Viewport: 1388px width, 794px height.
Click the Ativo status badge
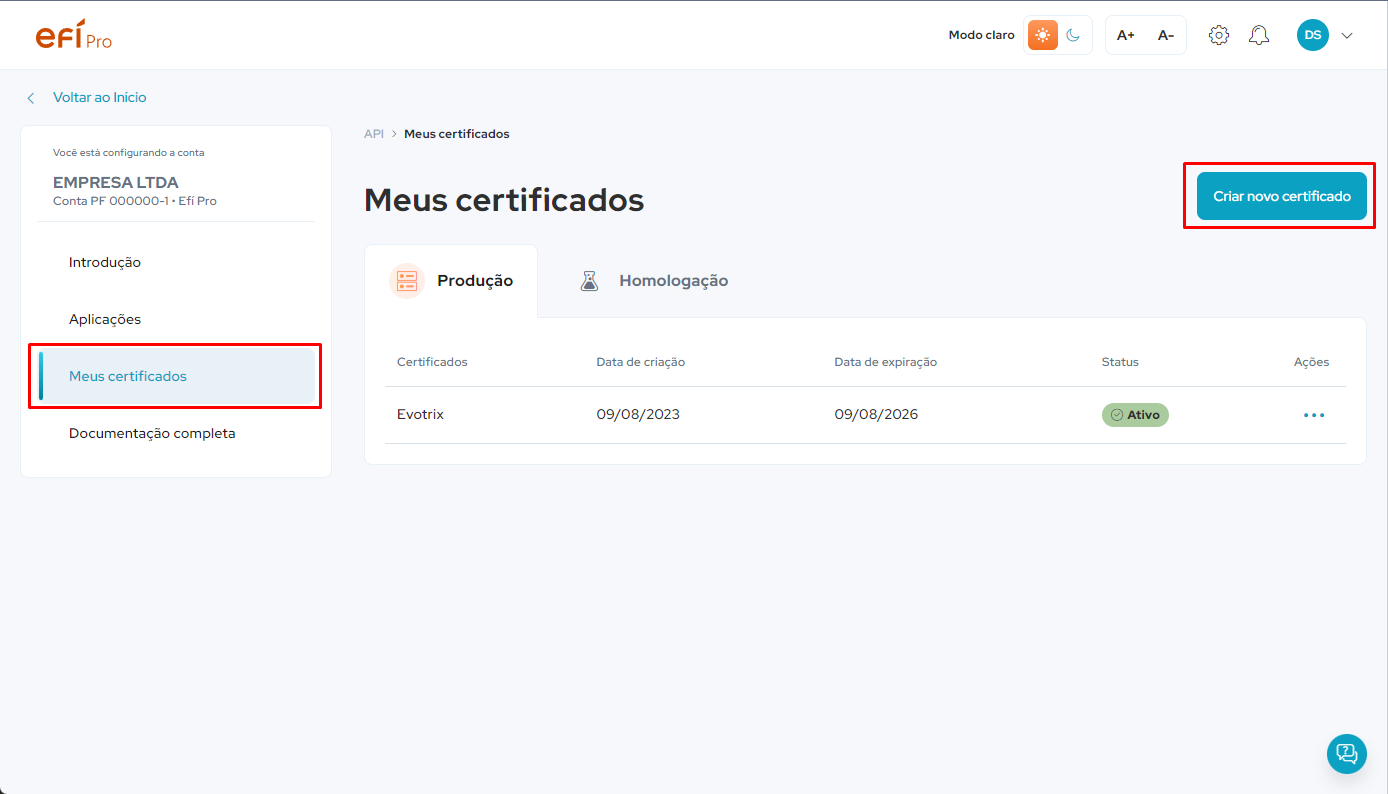(1135, 414)
